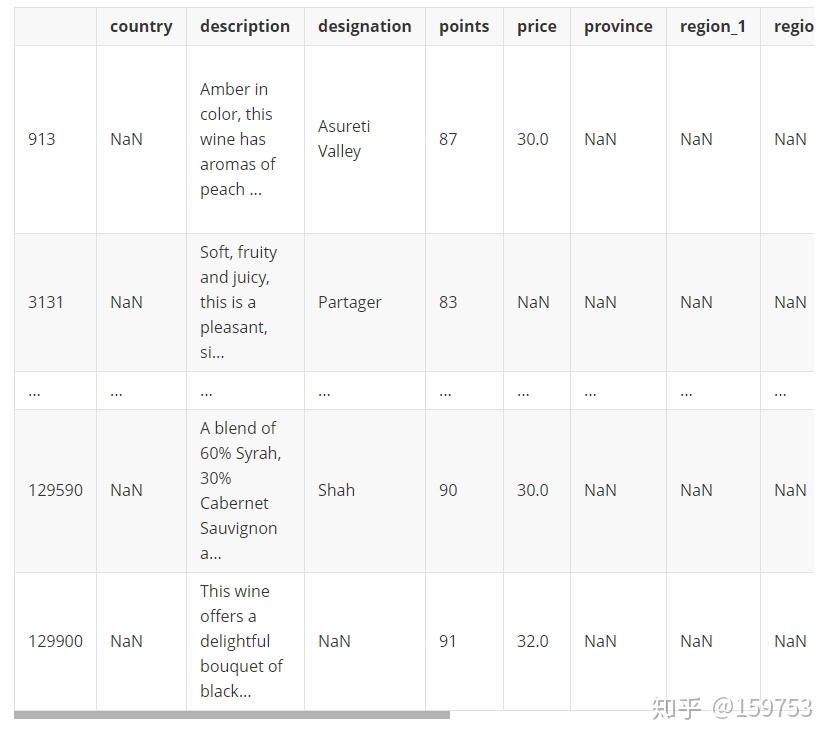833x742 pixels.
Task: Click the points cell showing 83
Action: coord(448,302)
